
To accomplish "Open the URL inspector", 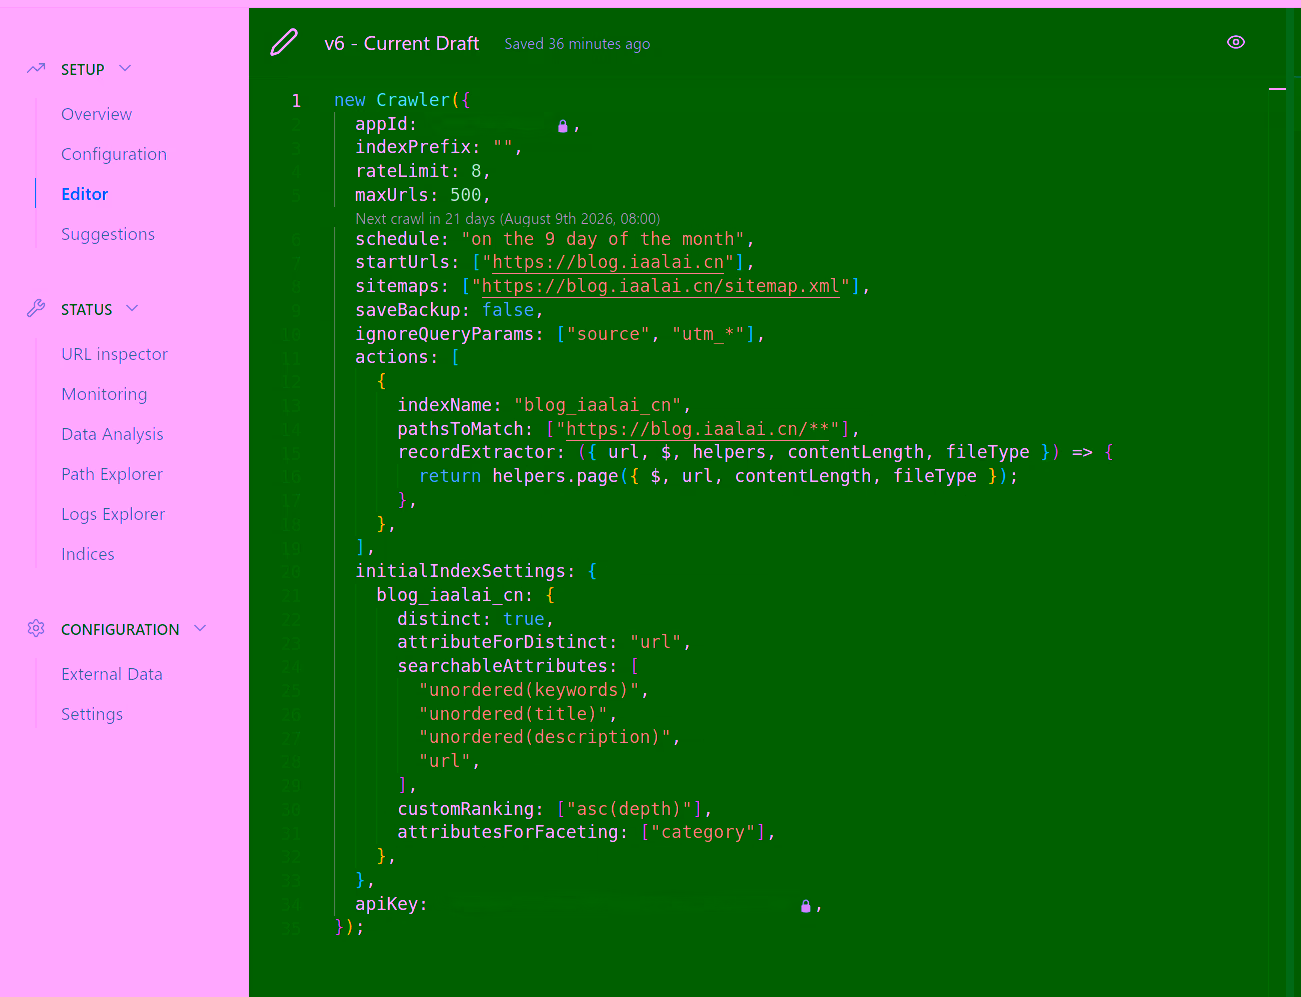I will tap(114, 354).
